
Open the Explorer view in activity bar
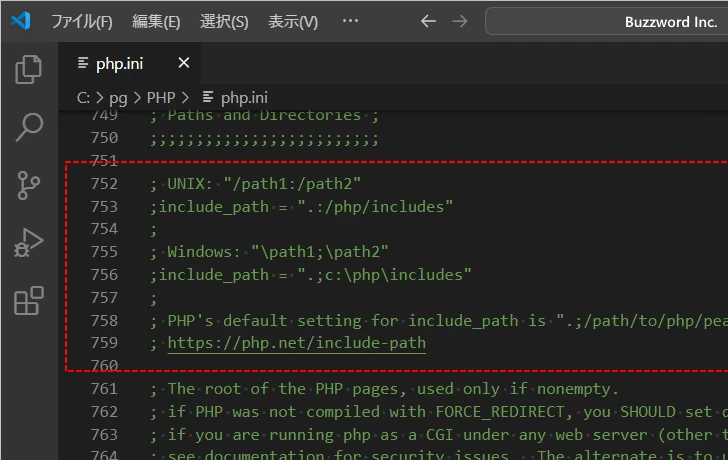28,70
